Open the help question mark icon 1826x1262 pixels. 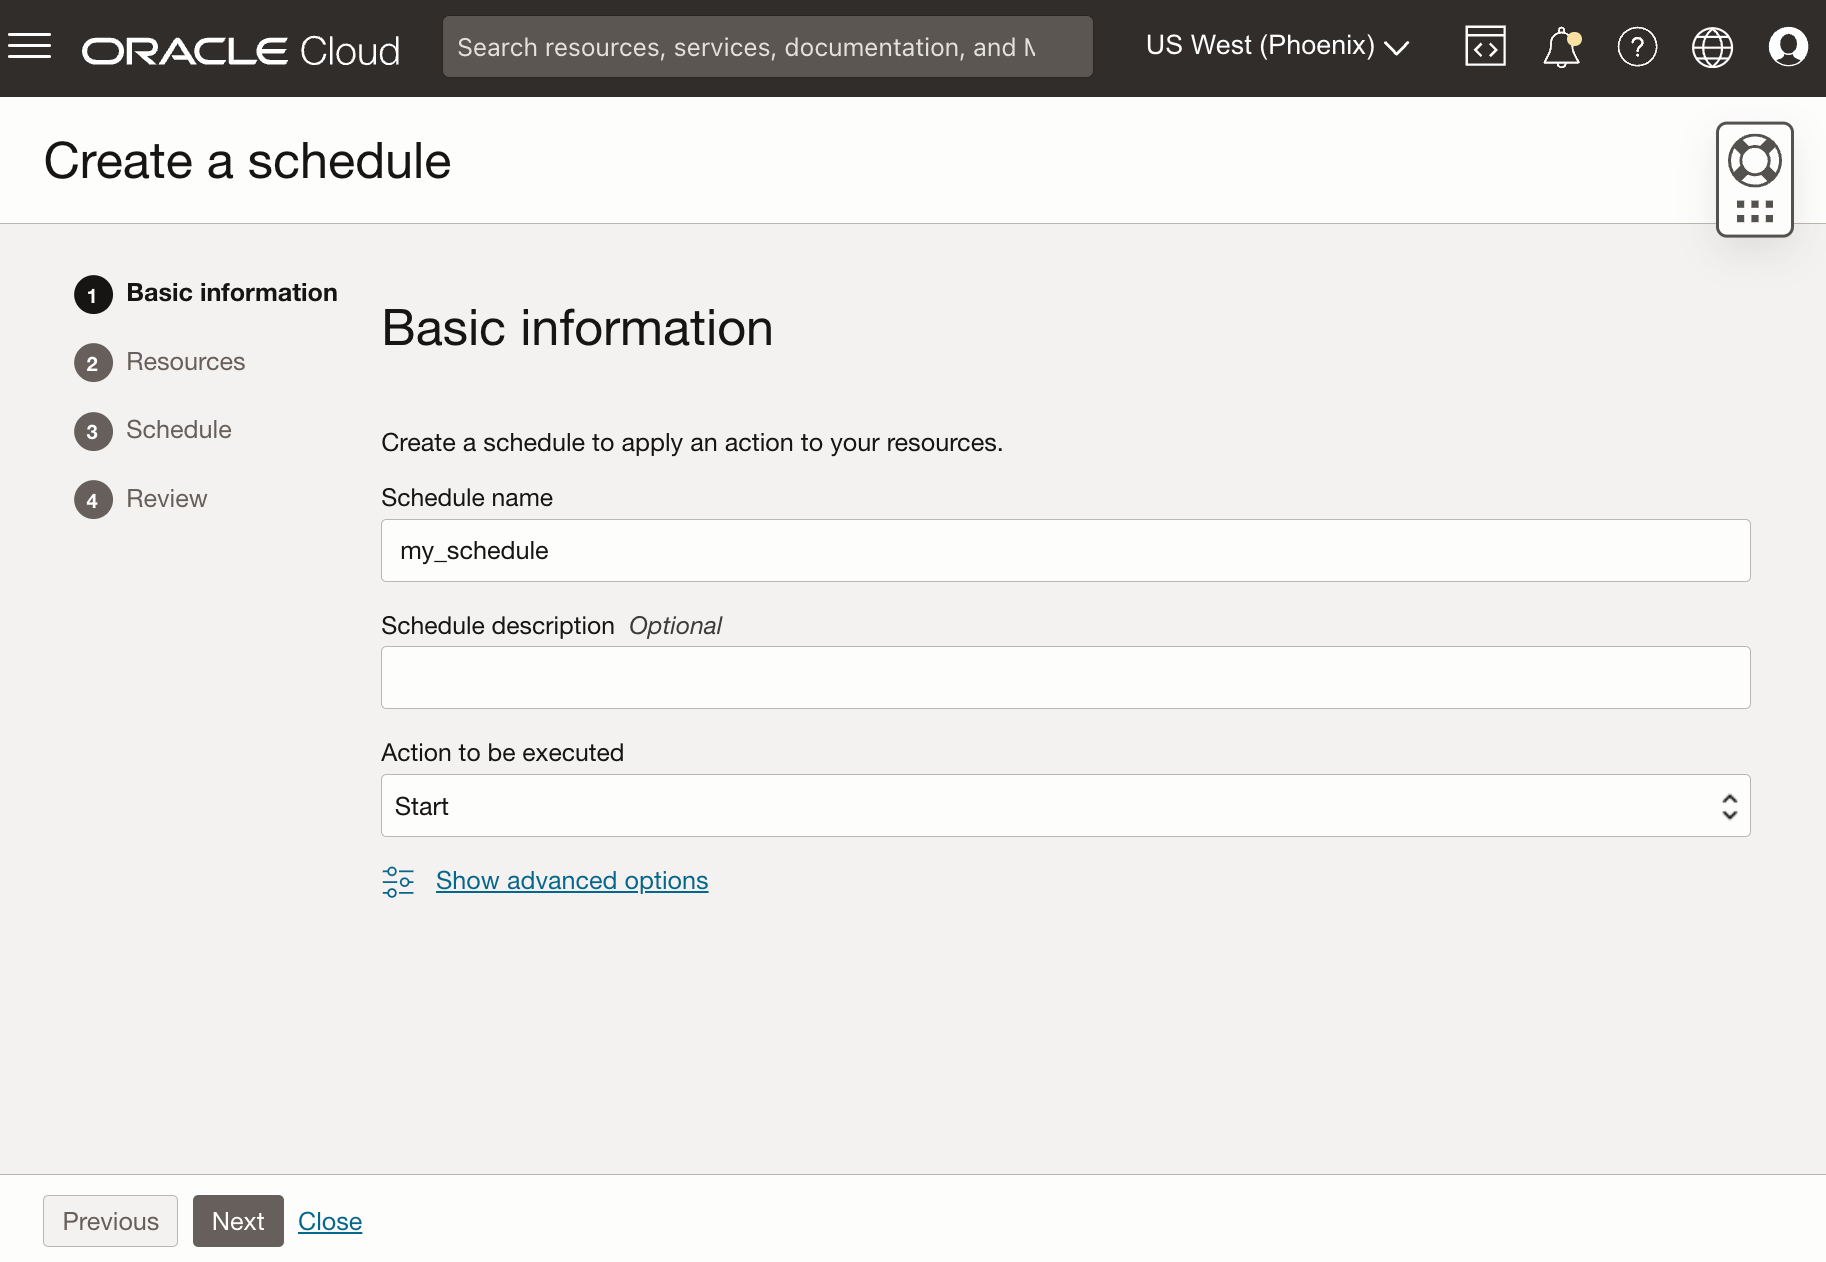coord(1637,47)
